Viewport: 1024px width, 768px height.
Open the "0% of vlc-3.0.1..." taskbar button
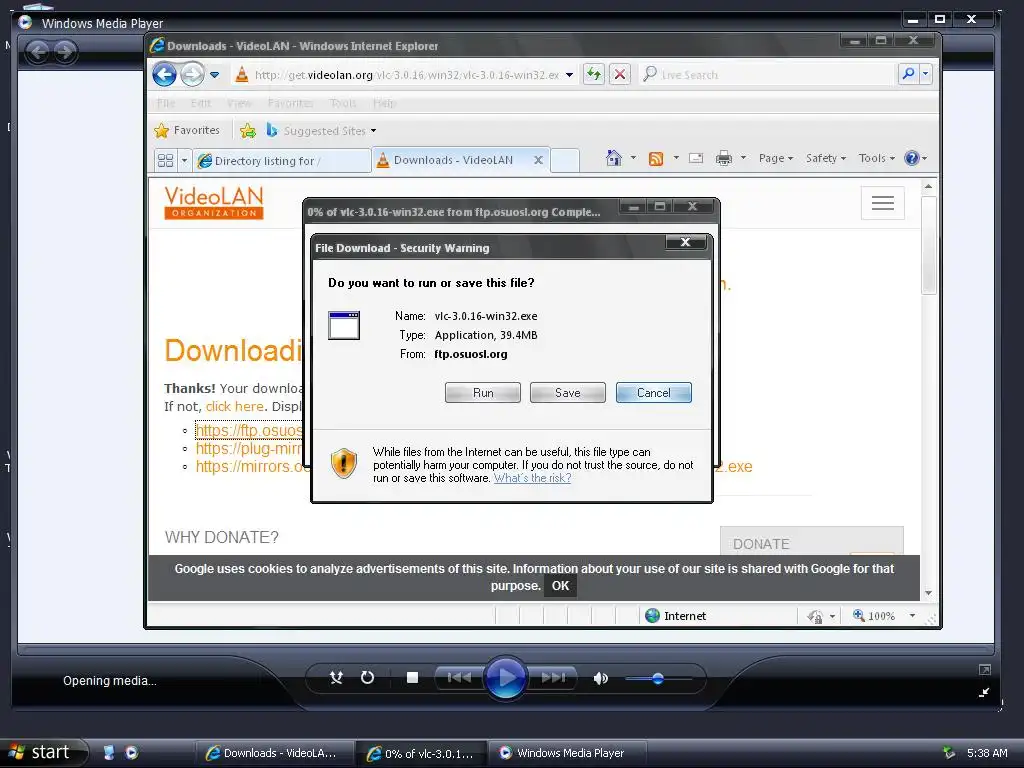(x=423, y=754)
